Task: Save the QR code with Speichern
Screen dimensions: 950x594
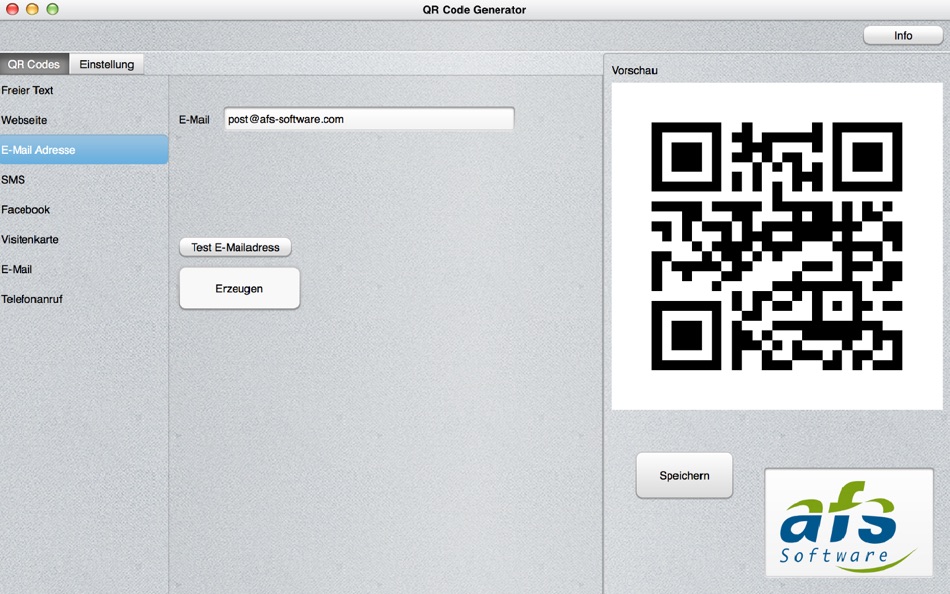Action: pyautogui.click(x=684, y=475)
